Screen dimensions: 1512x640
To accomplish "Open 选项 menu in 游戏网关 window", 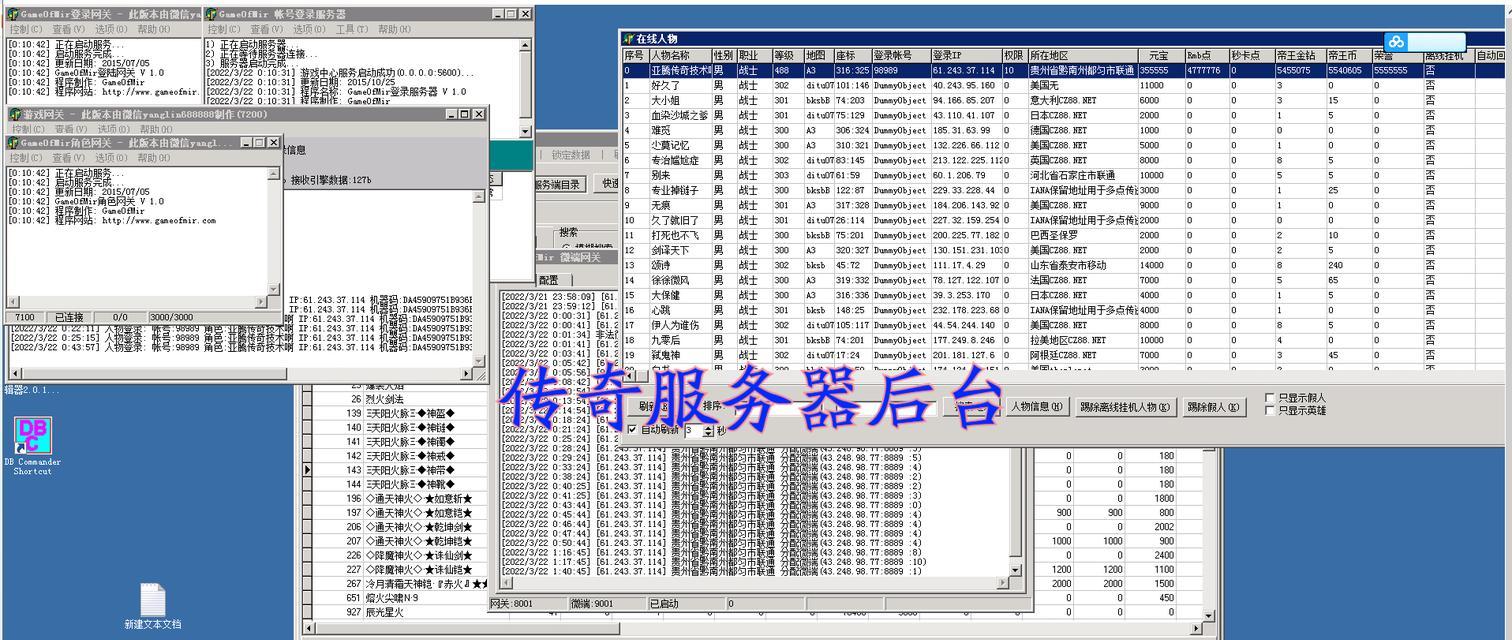I will pos(112,129).
